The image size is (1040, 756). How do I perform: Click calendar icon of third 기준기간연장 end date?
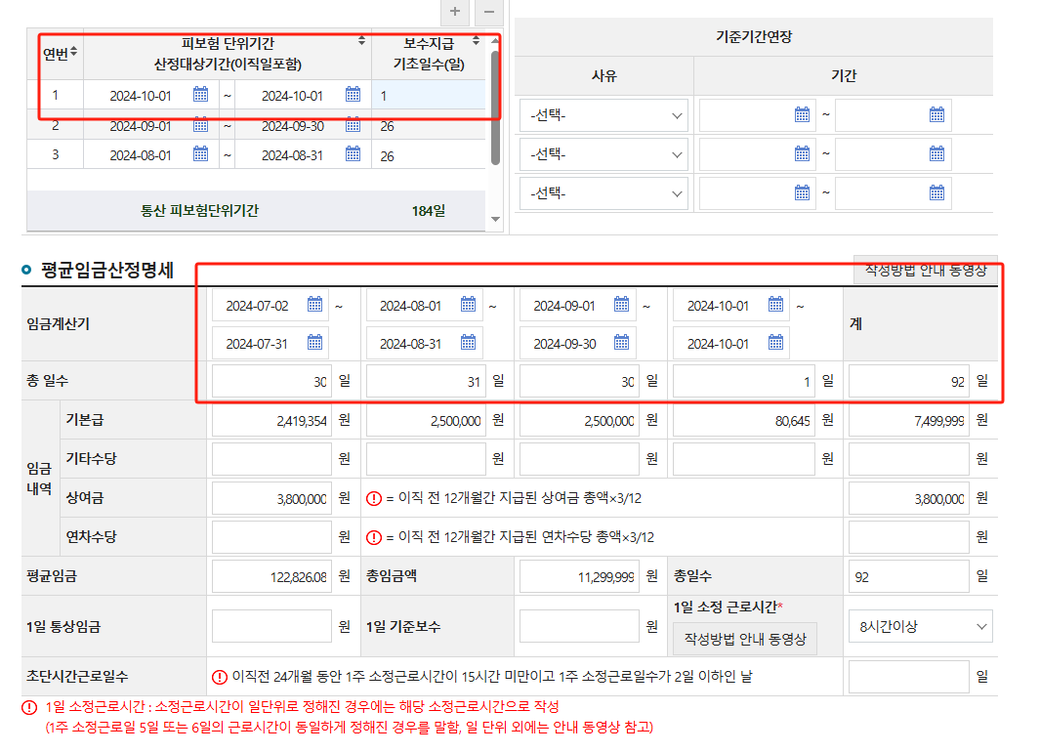(937, 193)
